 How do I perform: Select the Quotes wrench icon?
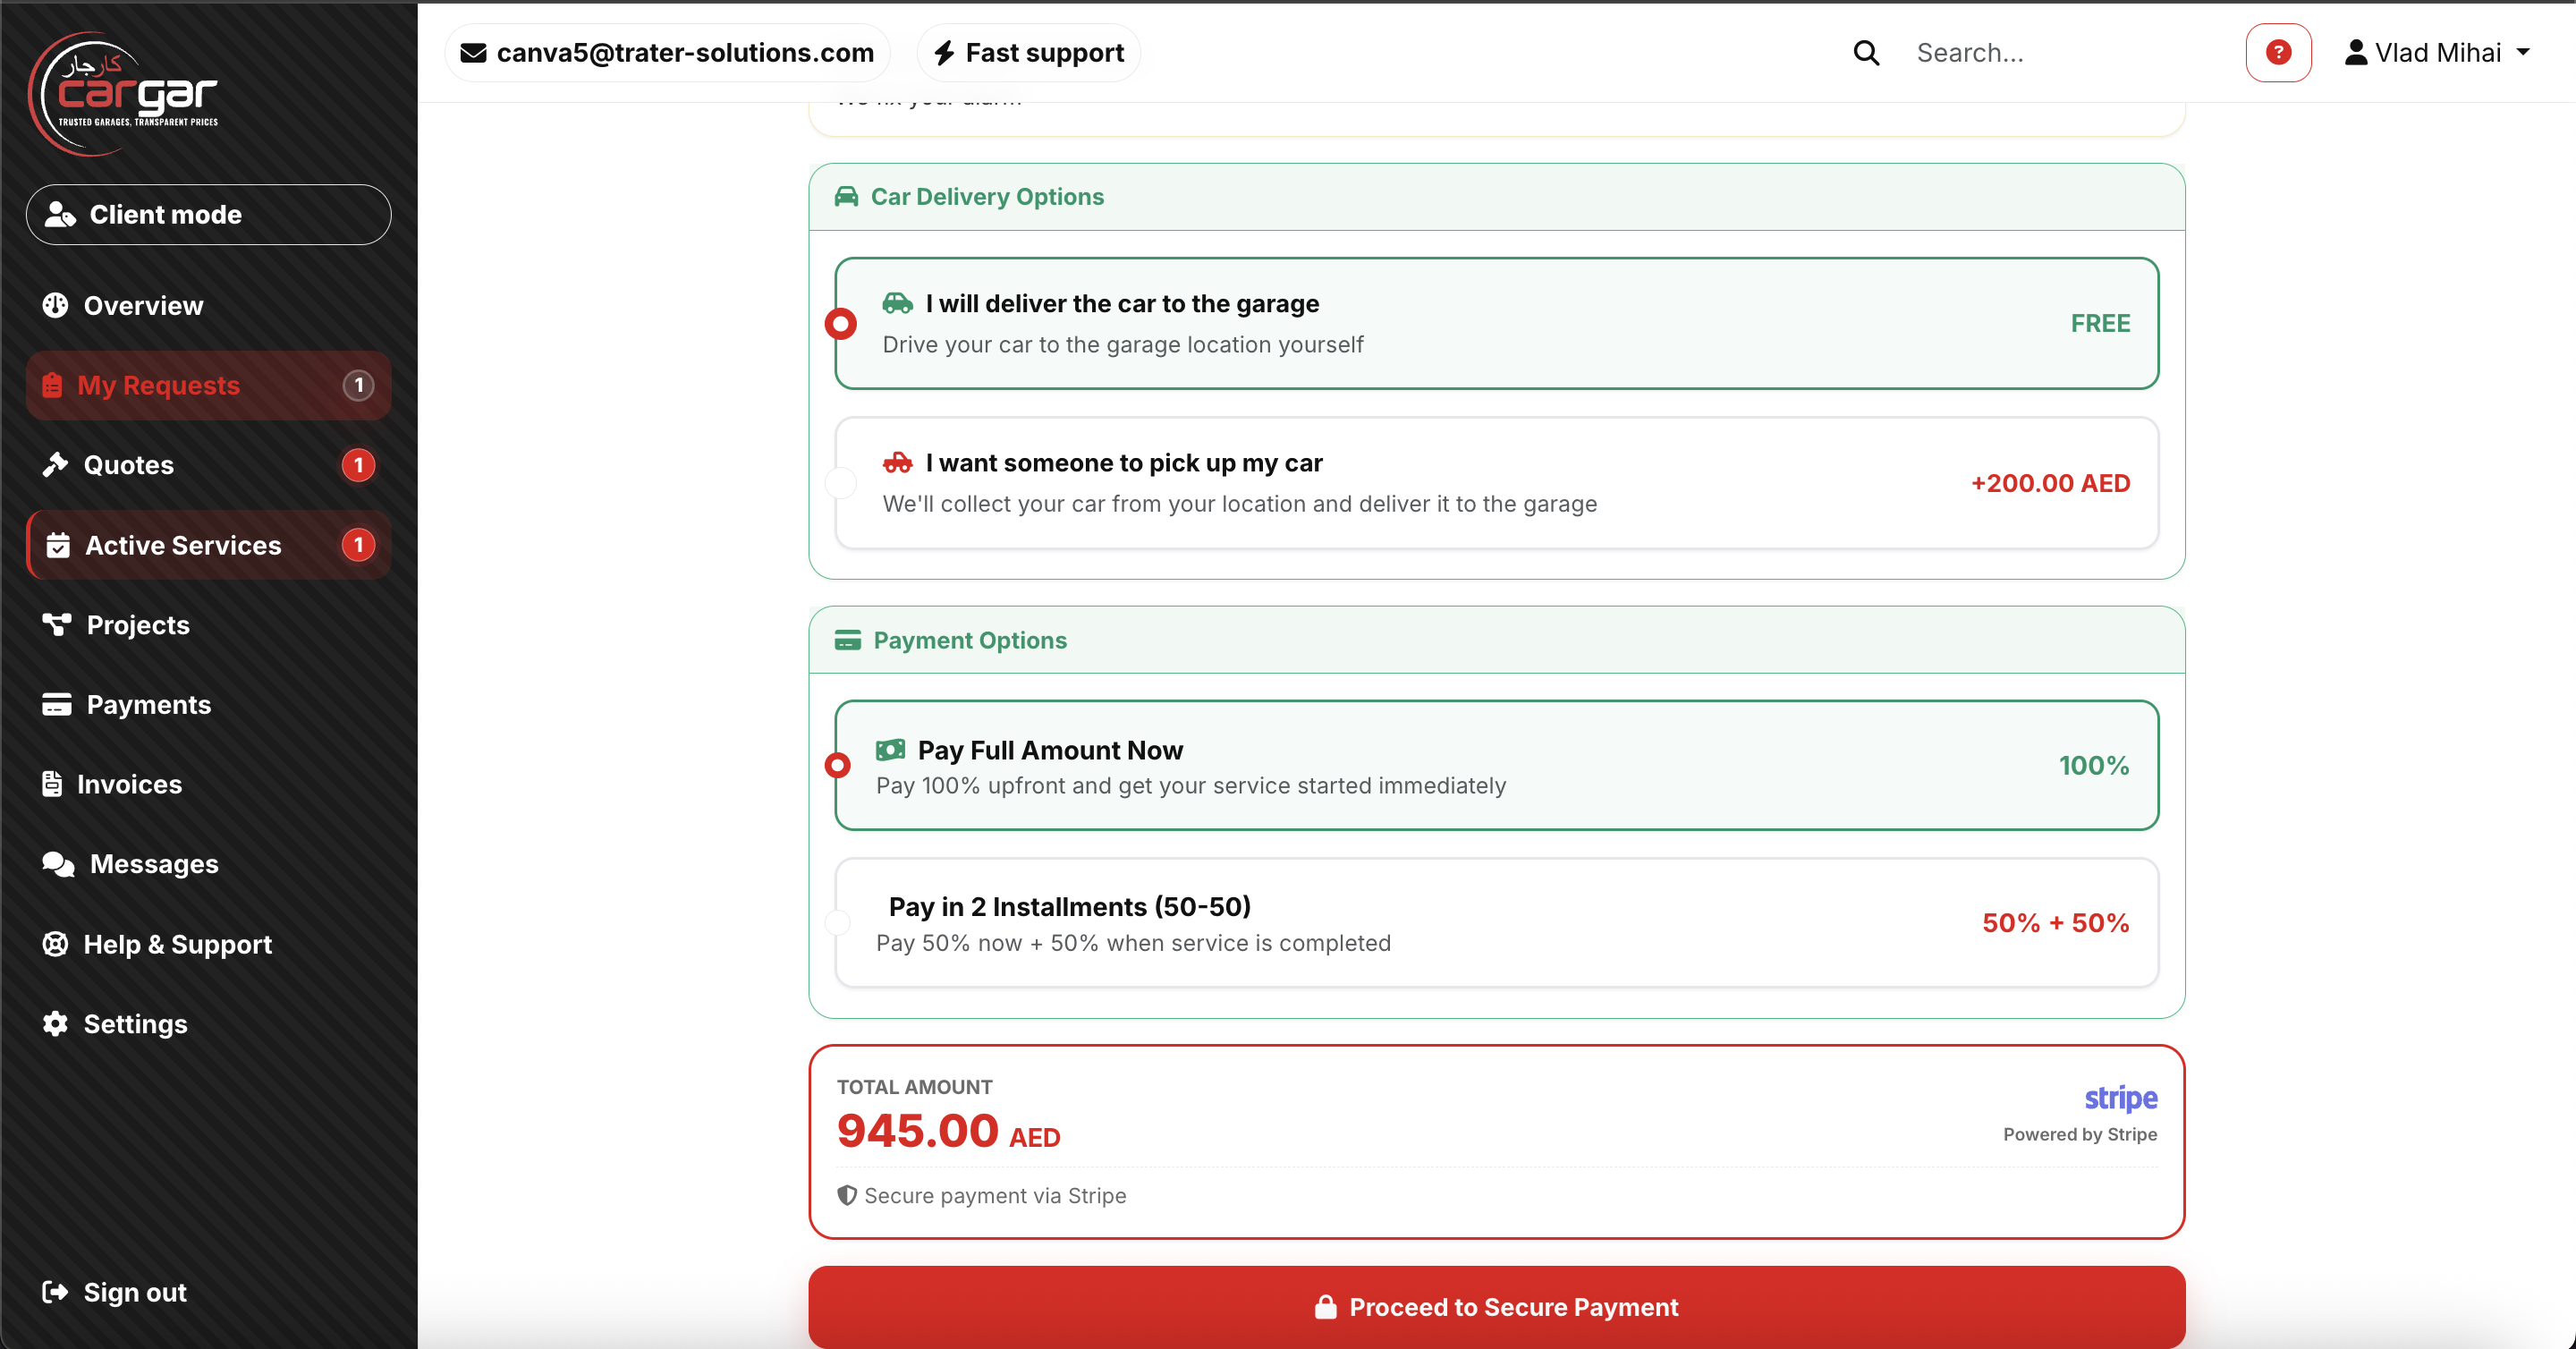[x=56, y=464]
